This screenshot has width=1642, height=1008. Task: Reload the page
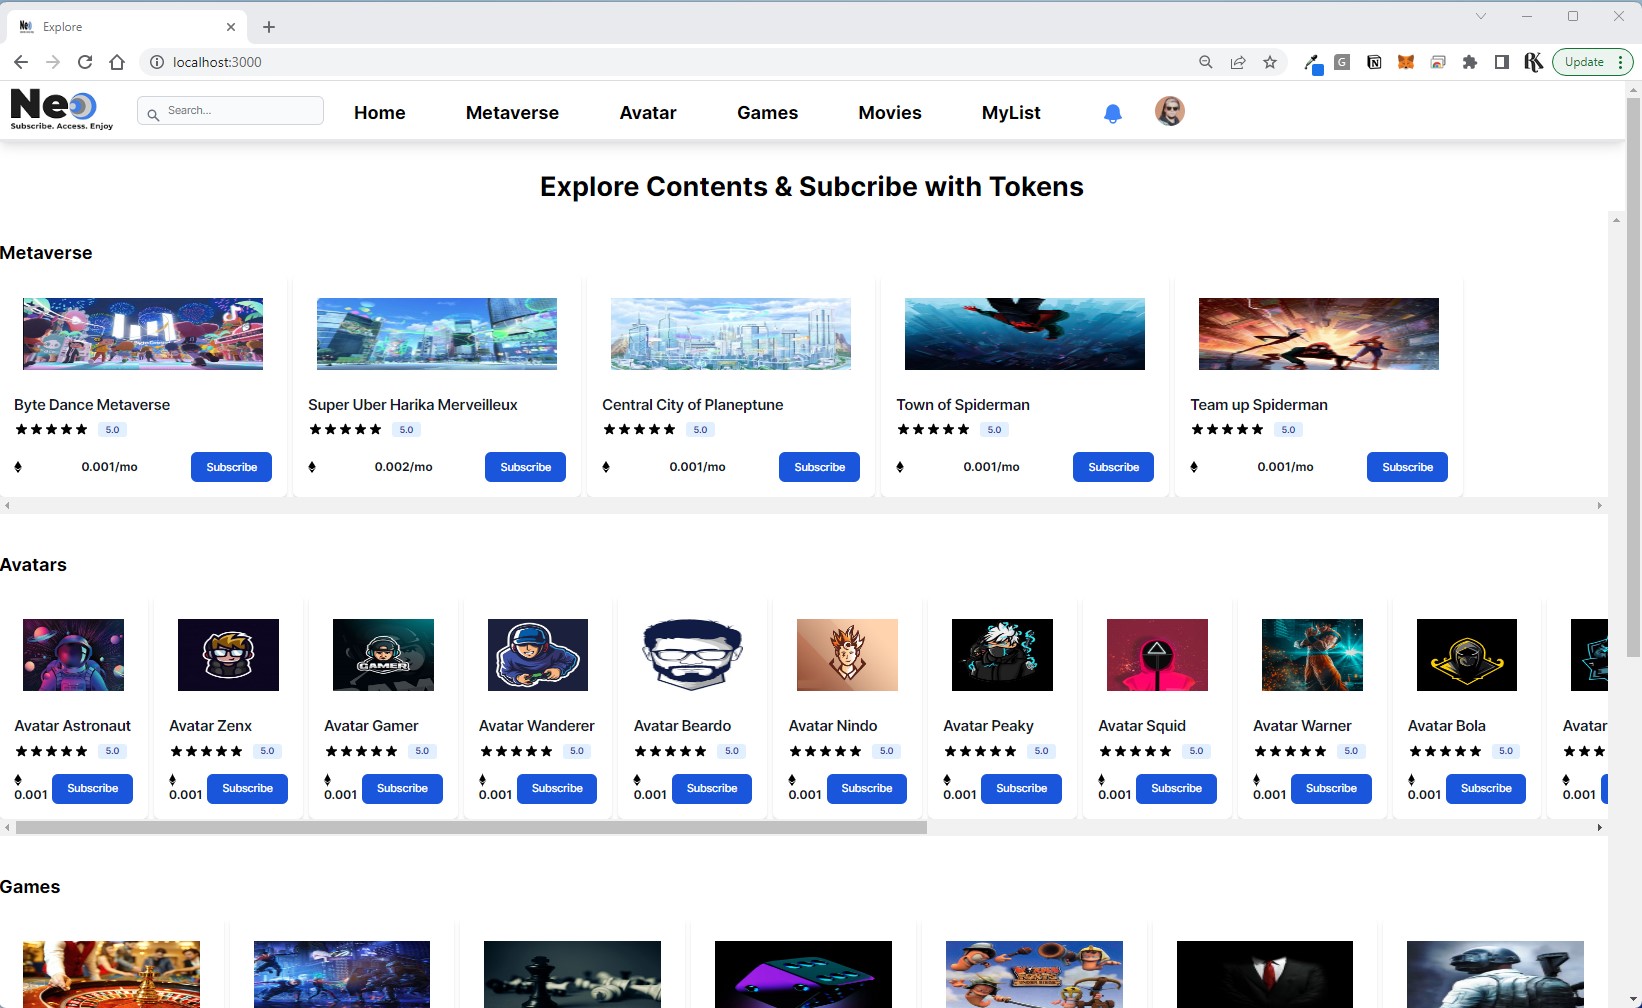tap(85, 62)
